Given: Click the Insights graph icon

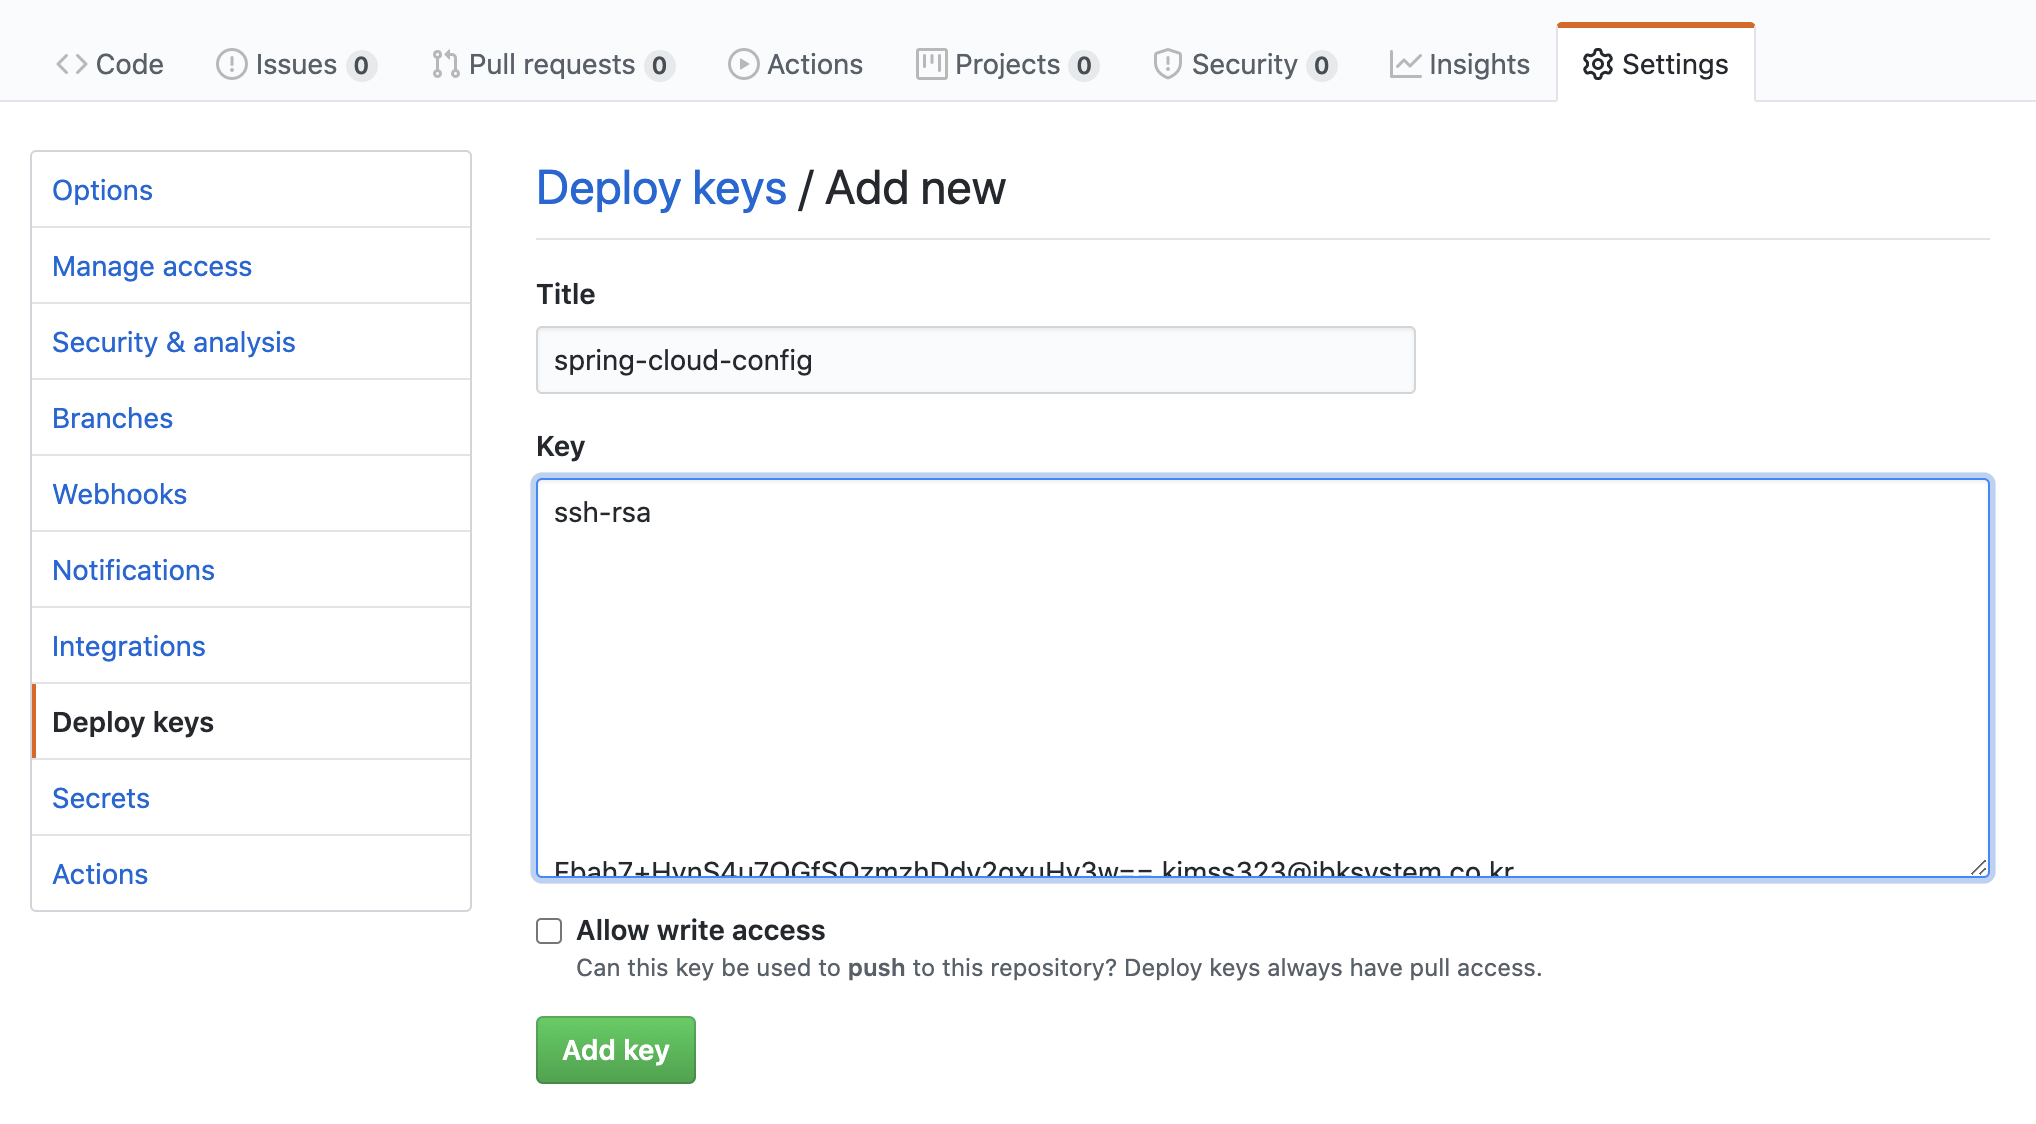Looking at the screenshot, I should click(x=1405, y=64).
